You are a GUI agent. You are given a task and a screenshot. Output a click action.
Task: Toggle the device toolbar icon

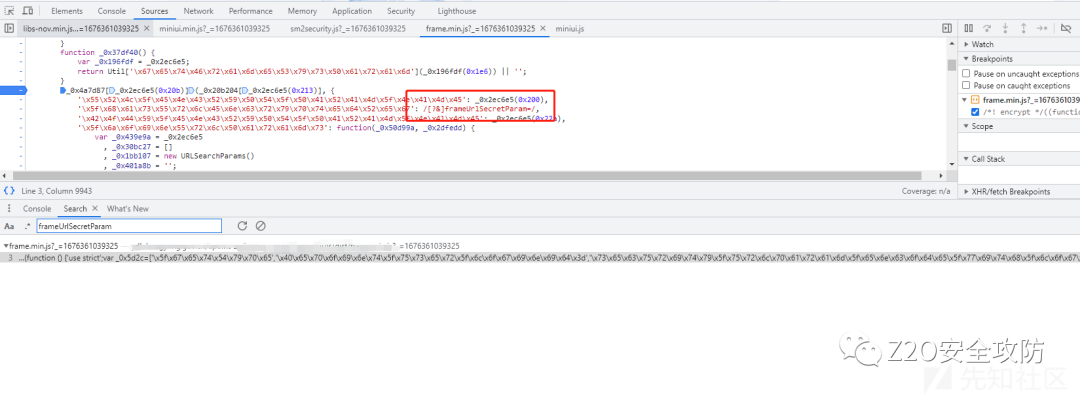click(x=28, y=10)
